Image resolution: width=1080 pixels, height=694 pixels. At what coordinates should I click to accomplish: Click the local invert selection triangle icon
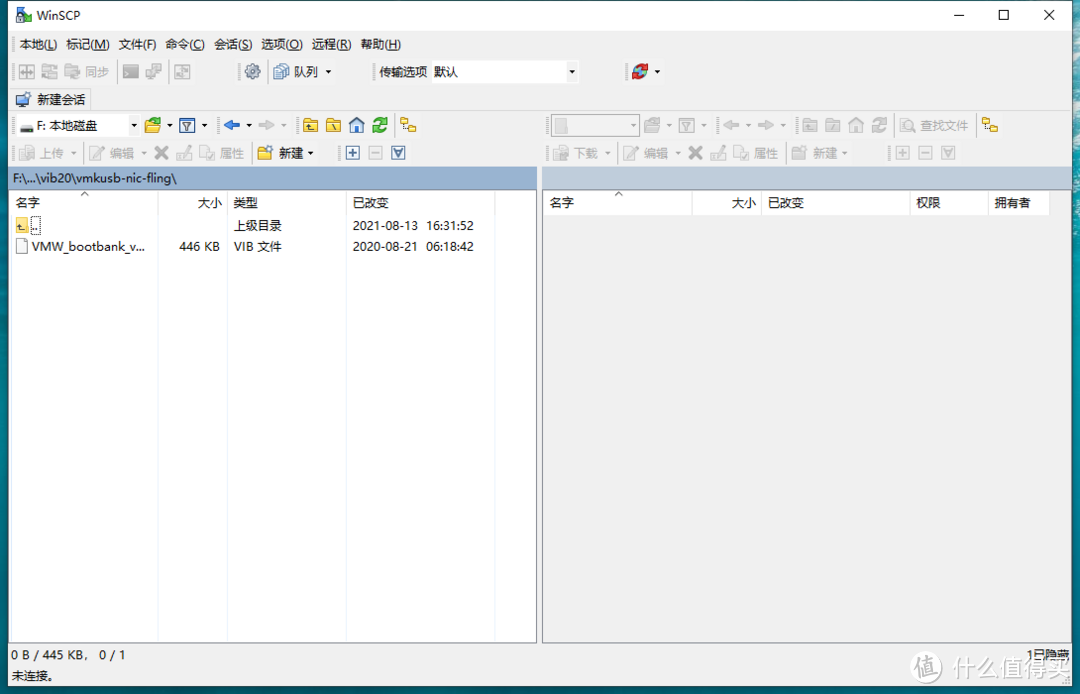398,153
